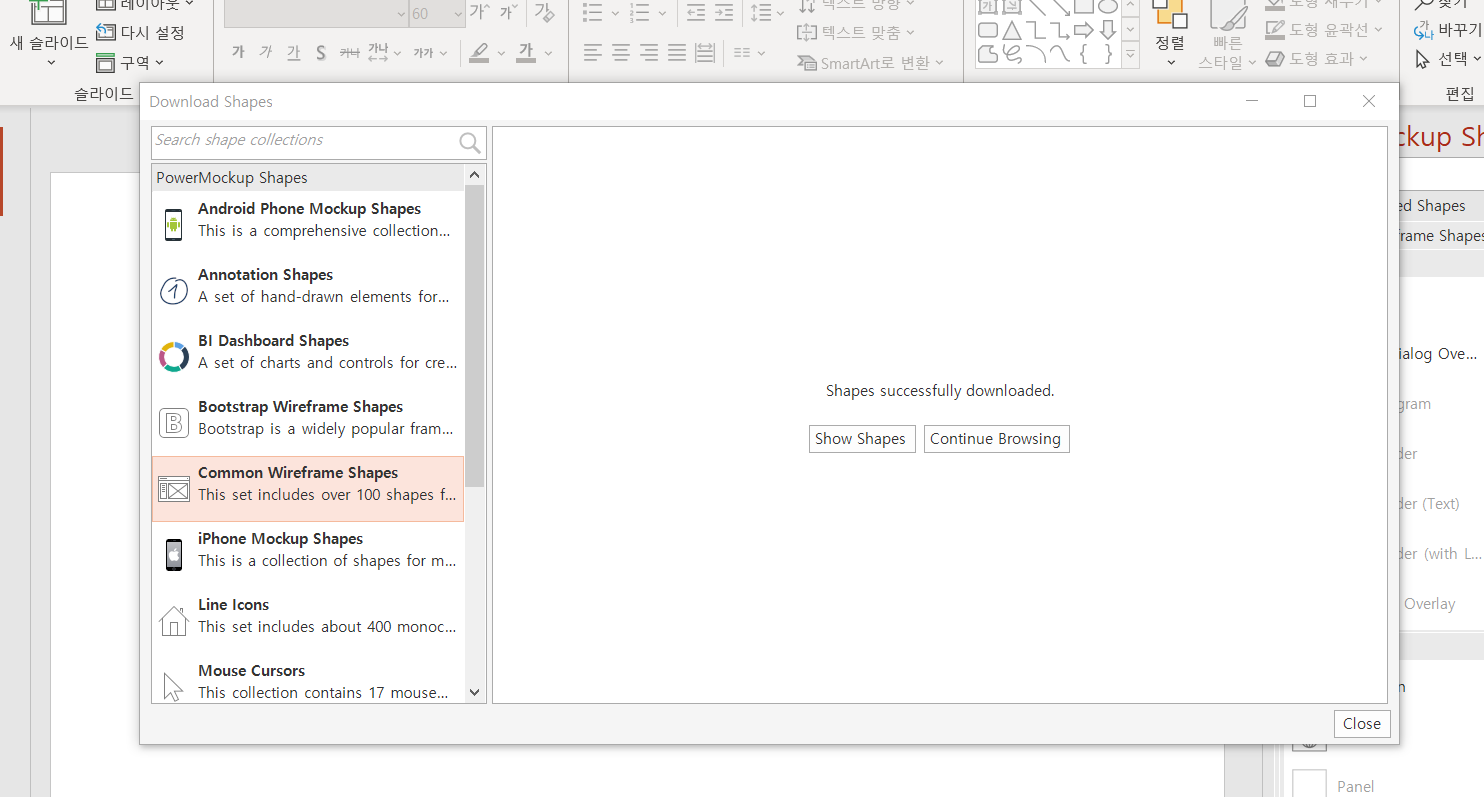Screen dimensions: 1484x797
Task: Click the iPhone mockup icon
Action: click(x=174, y=555)
